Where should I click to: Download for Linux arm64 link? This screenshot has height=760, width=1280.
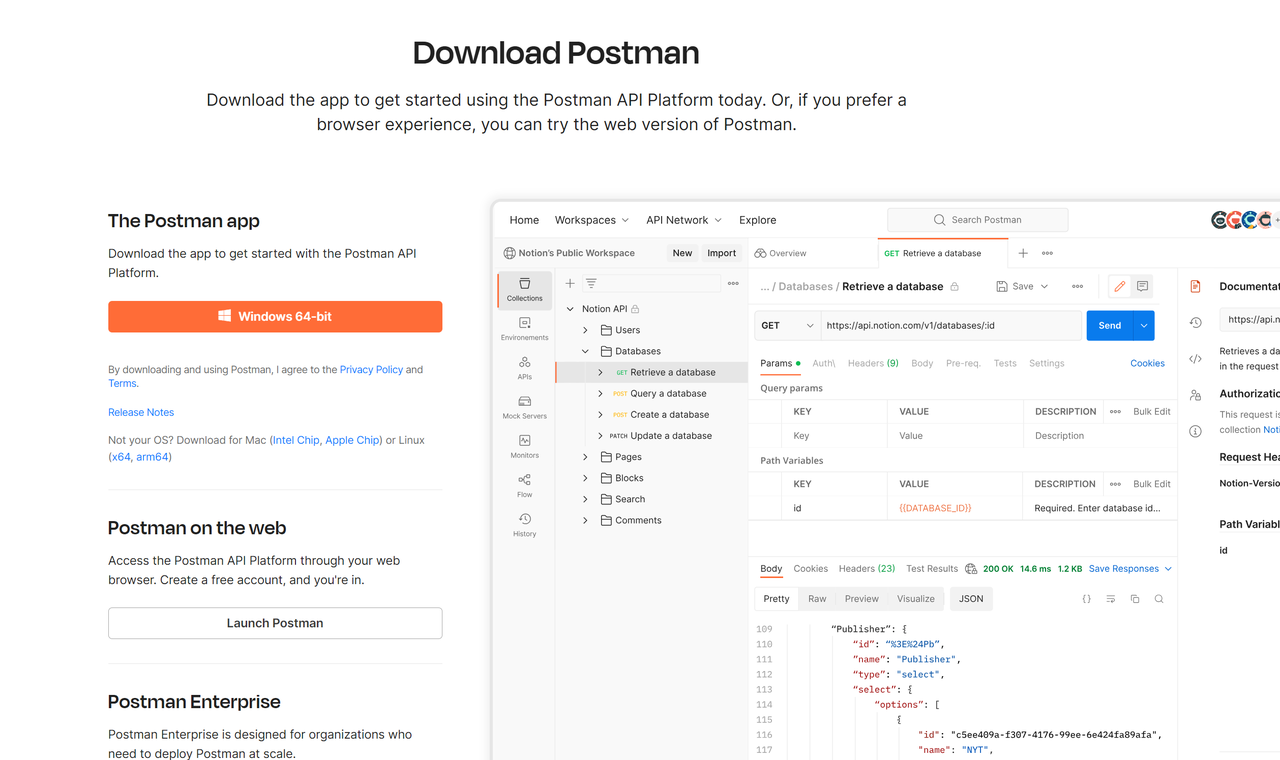point(152,457)
